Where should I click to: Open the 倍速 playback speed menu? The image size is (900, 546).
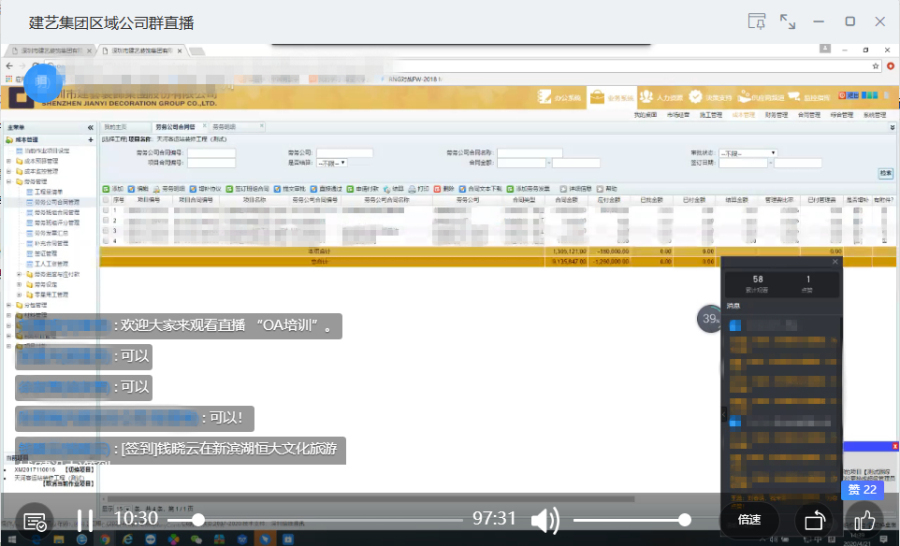(x=749, y=519)
